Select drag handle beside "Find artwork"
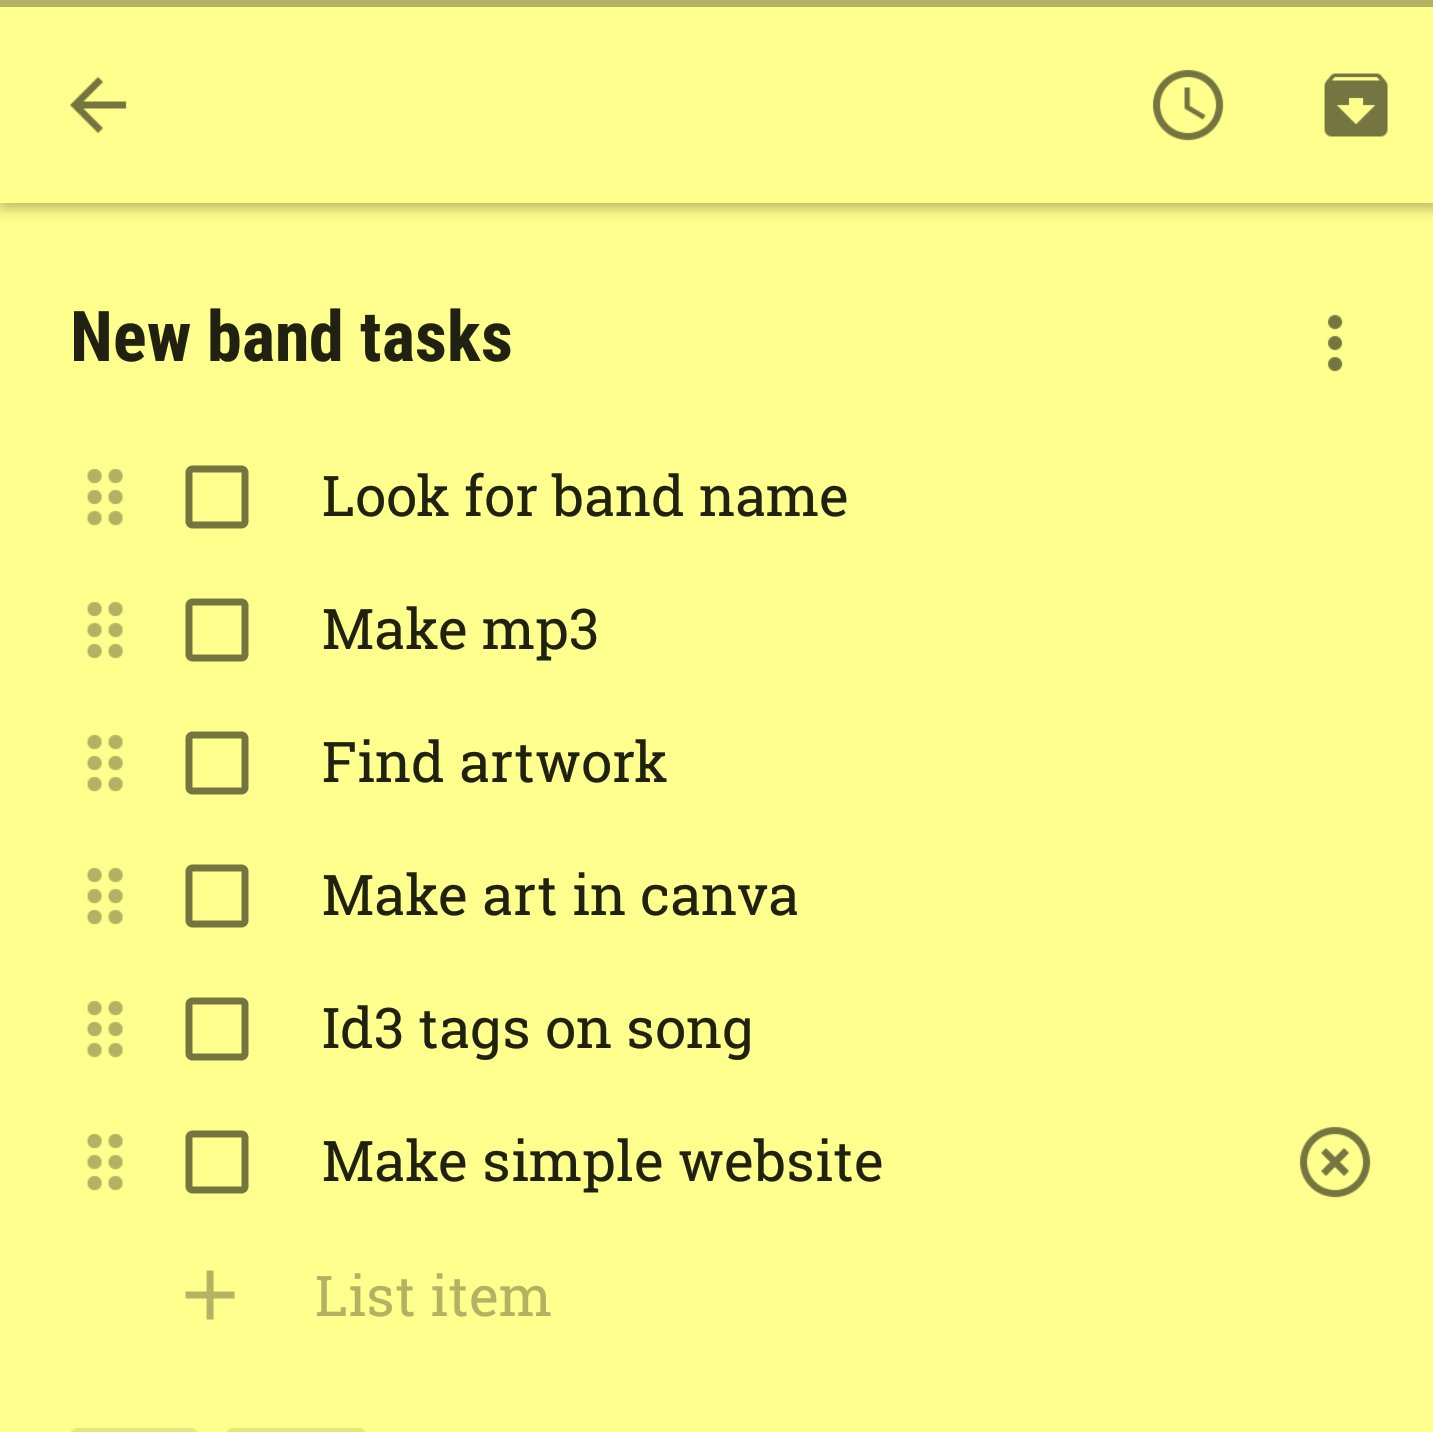The height and width of the screenshot is (1432, 1433). coord(105,763)
